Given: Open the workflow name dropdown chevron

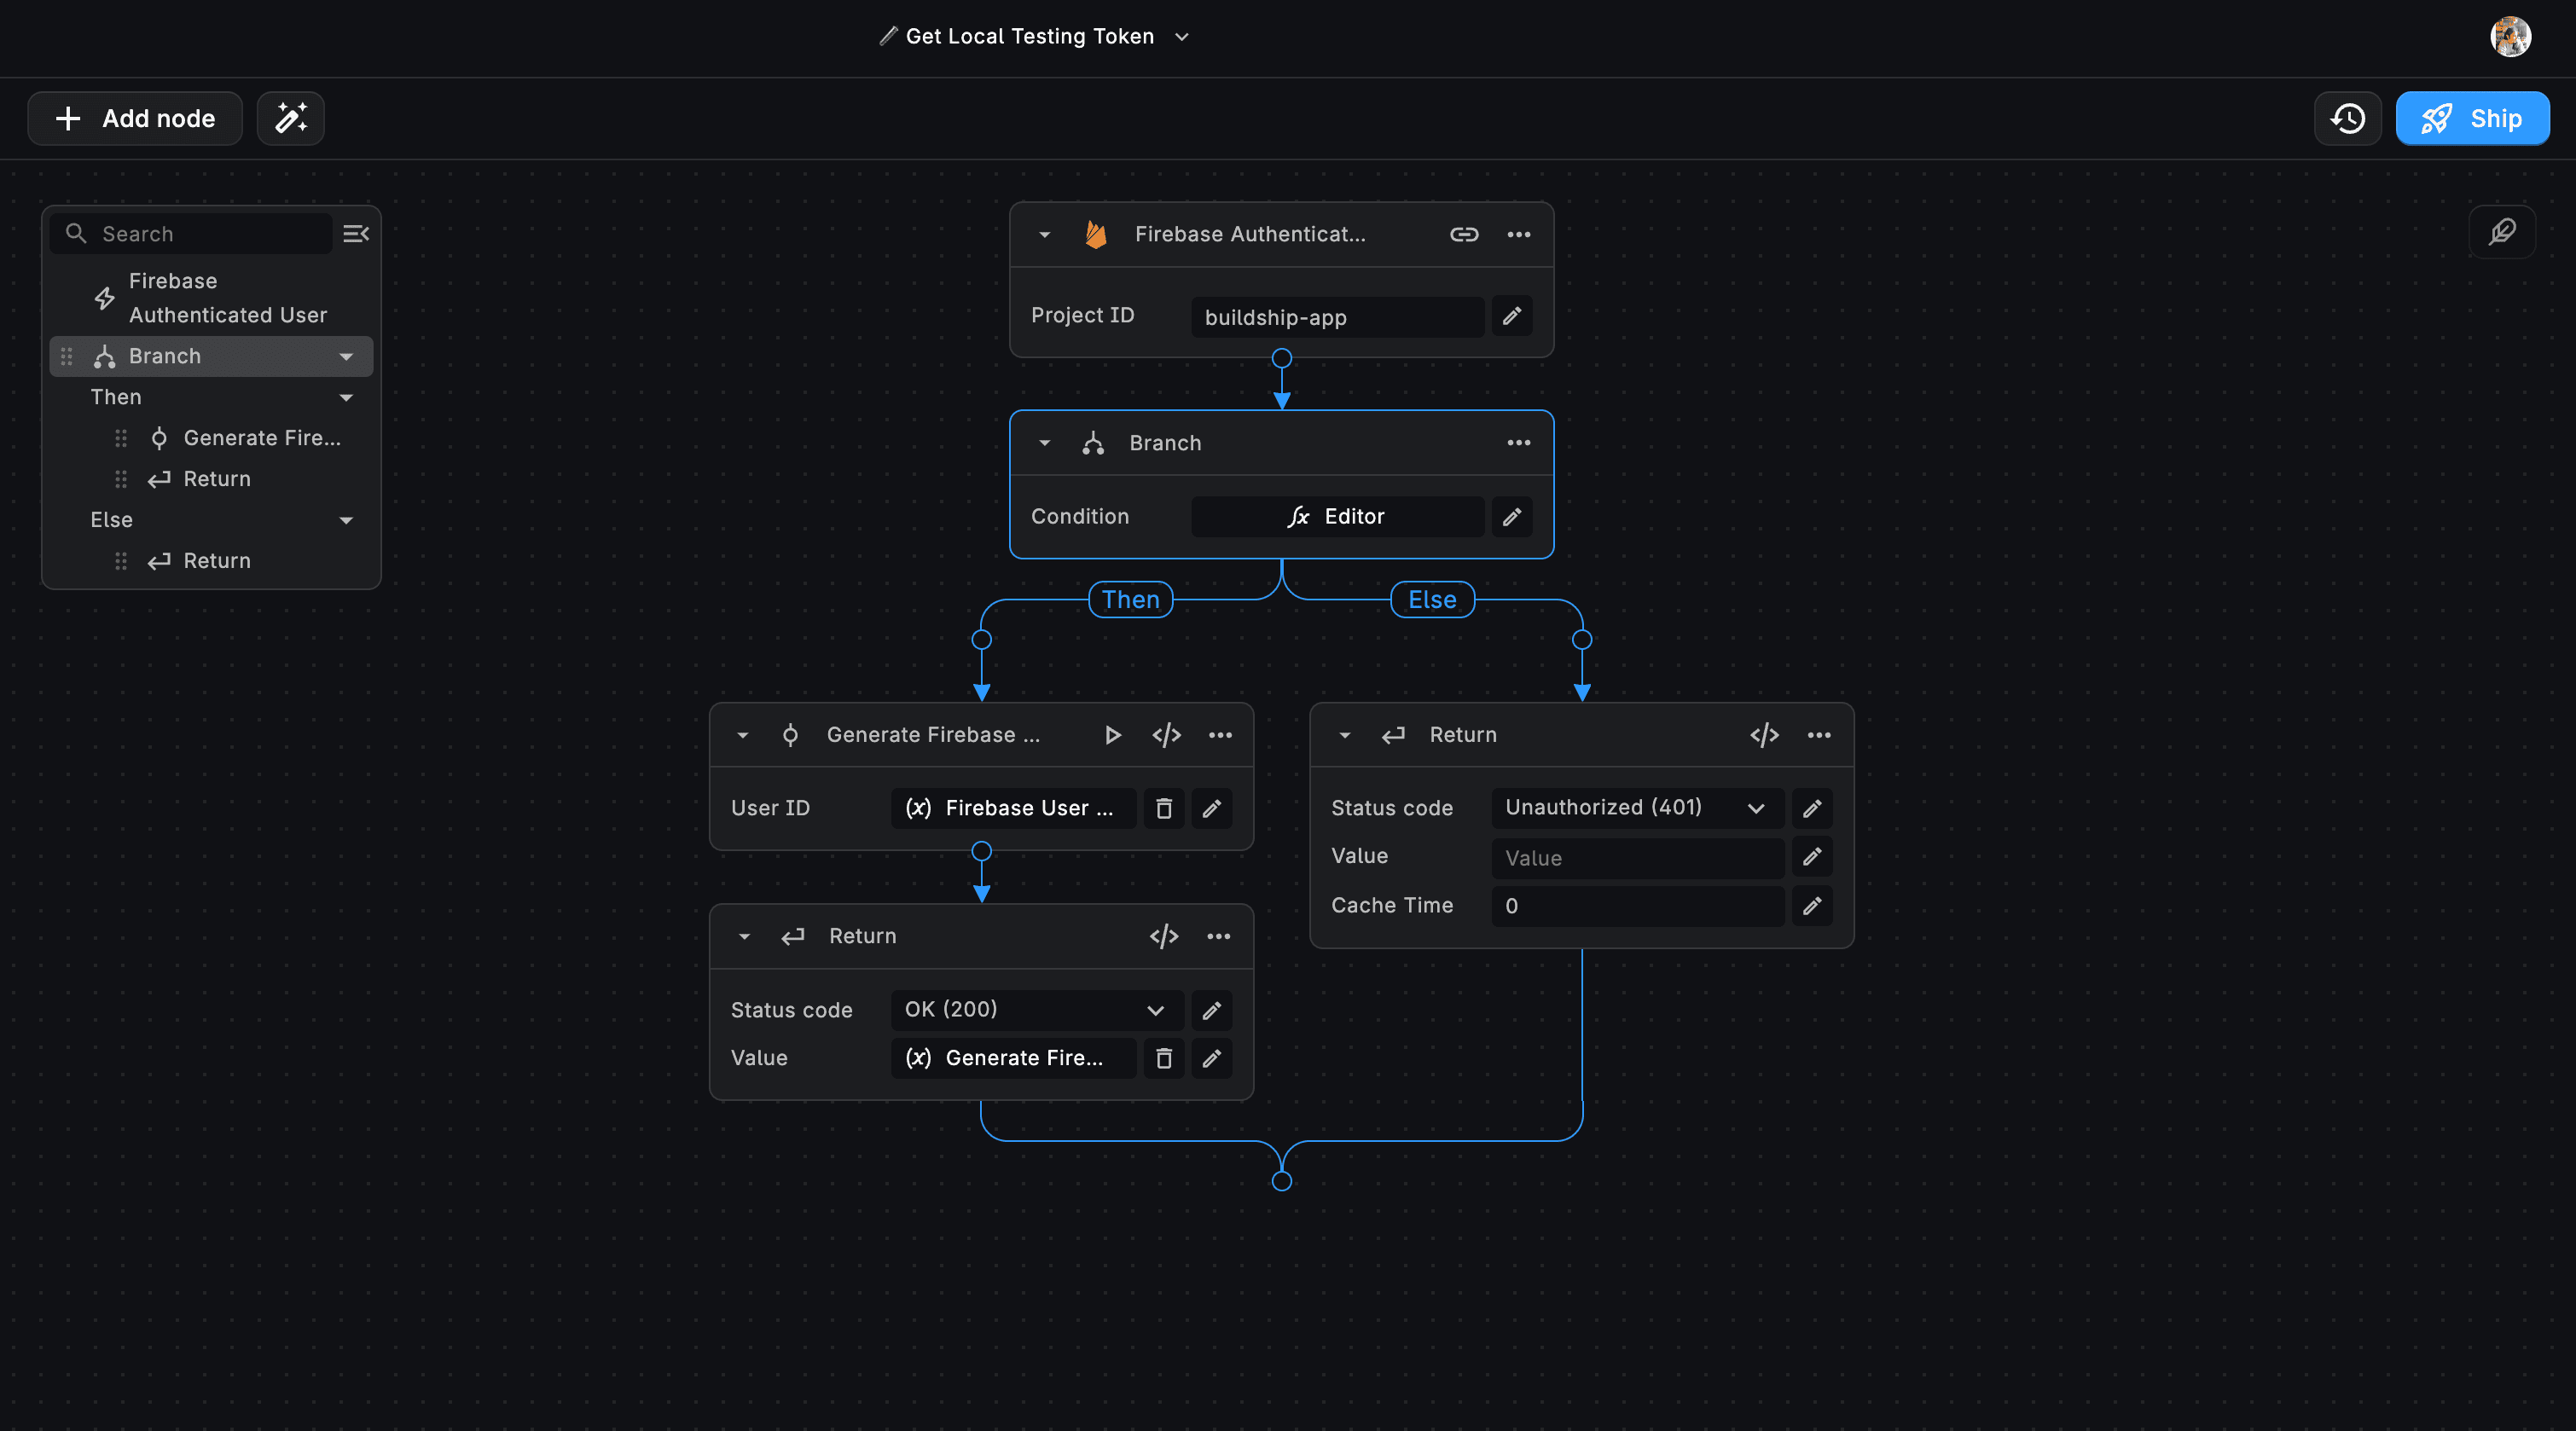Looking at the screenshot, I should 1182,37.
